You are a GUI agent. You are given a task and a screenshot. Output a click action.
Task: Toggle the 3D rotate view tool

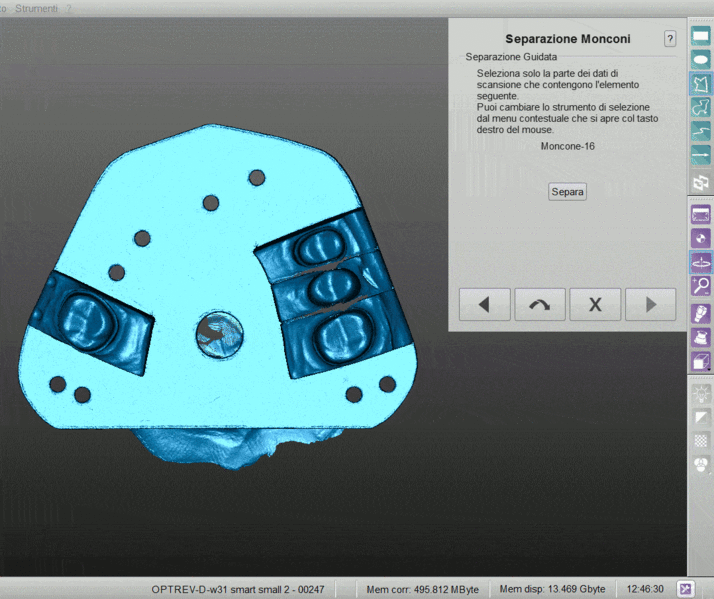701,262
